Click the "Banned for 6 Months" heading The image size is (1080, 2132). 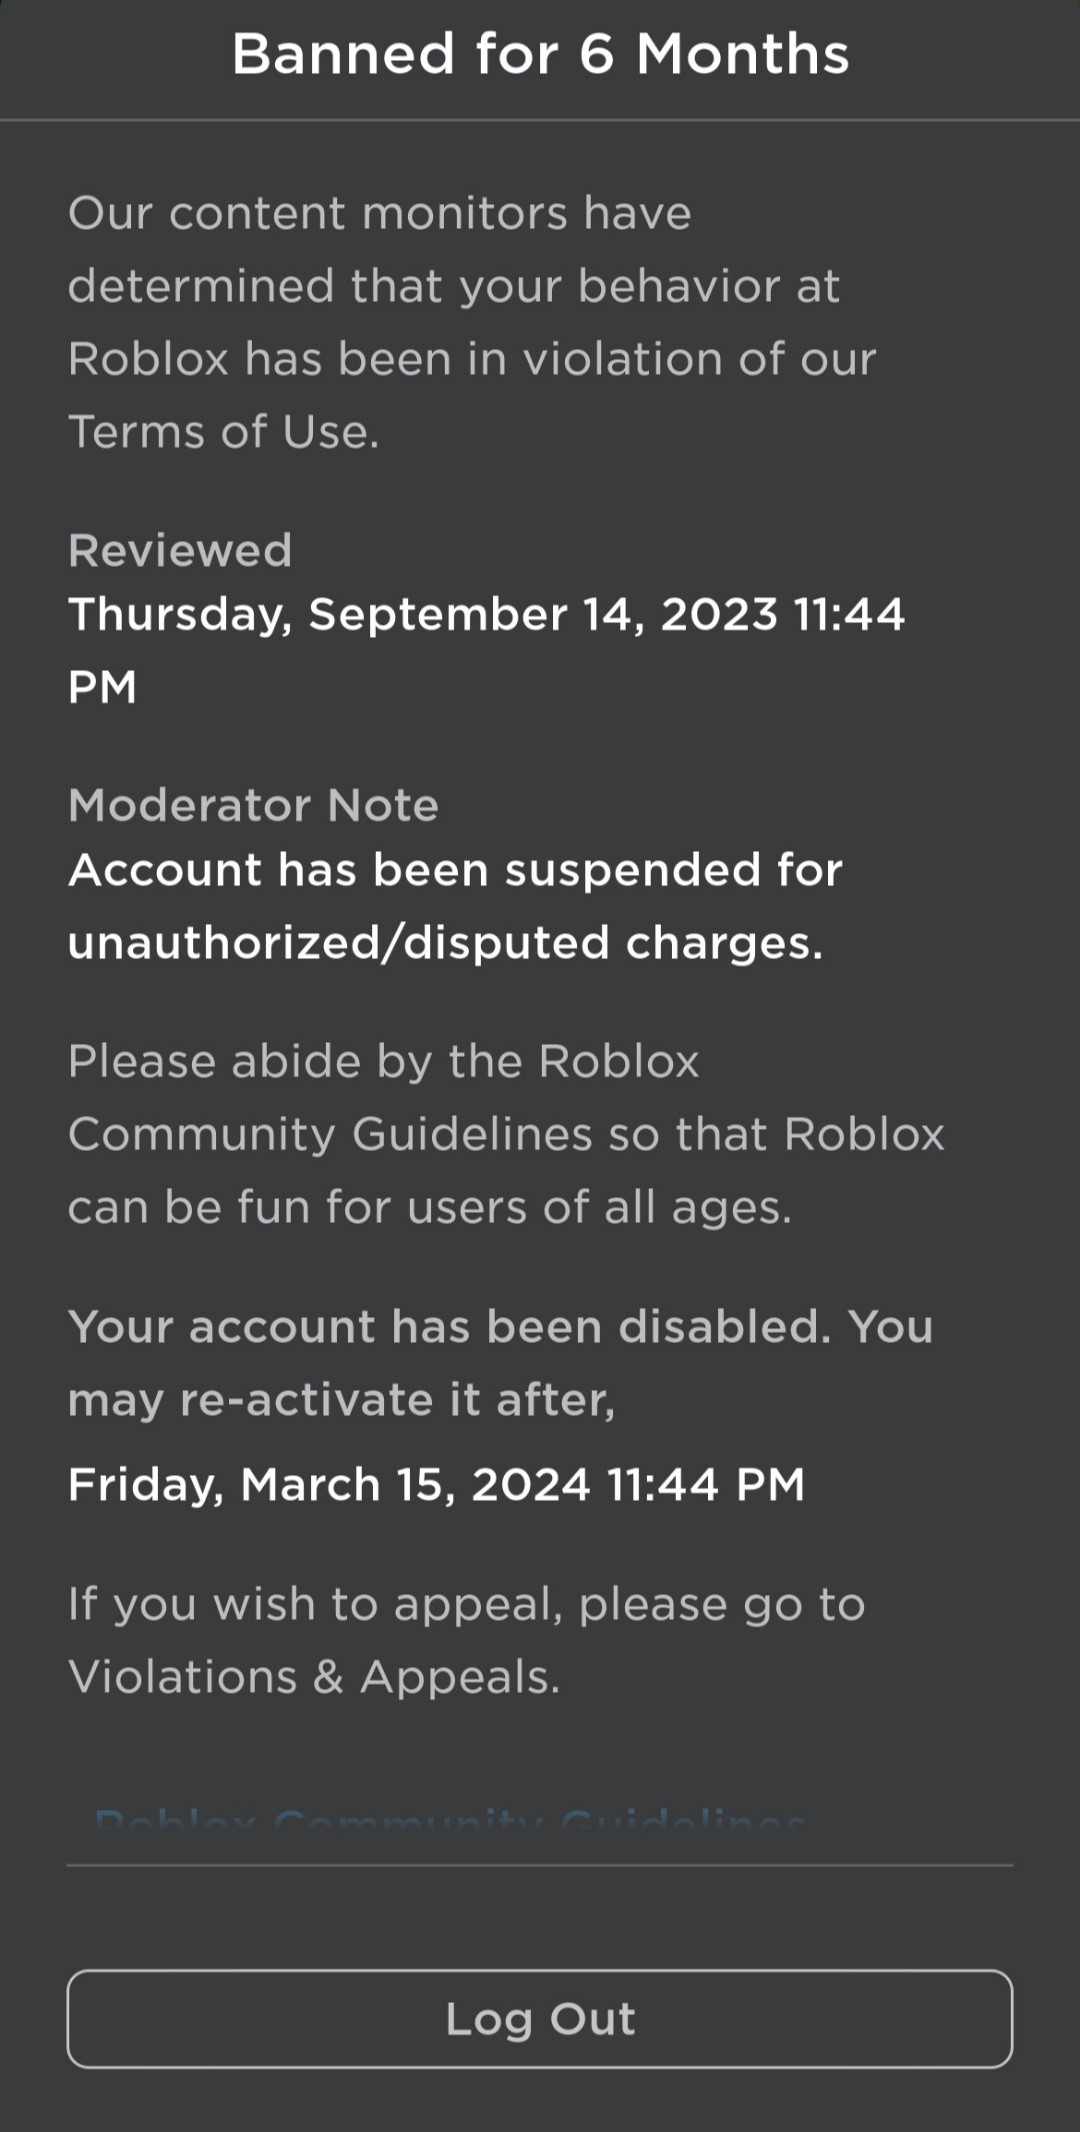540,54
